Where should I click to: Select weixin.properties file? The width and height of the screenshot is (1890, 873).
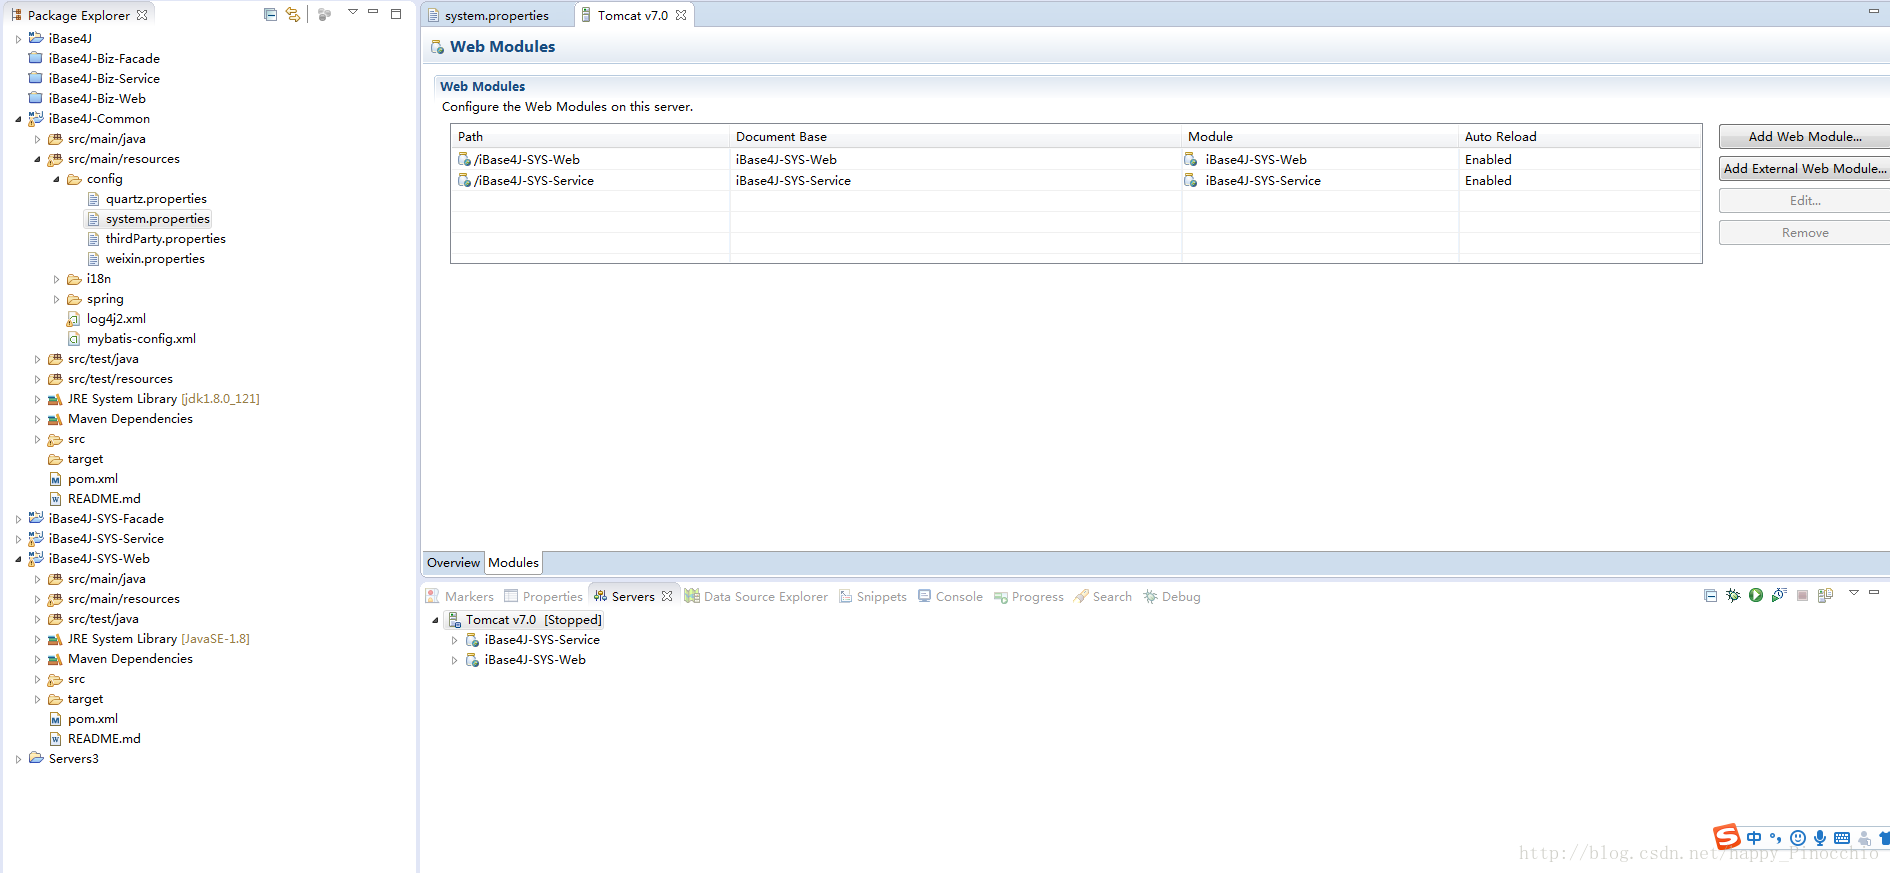(155, 259)
